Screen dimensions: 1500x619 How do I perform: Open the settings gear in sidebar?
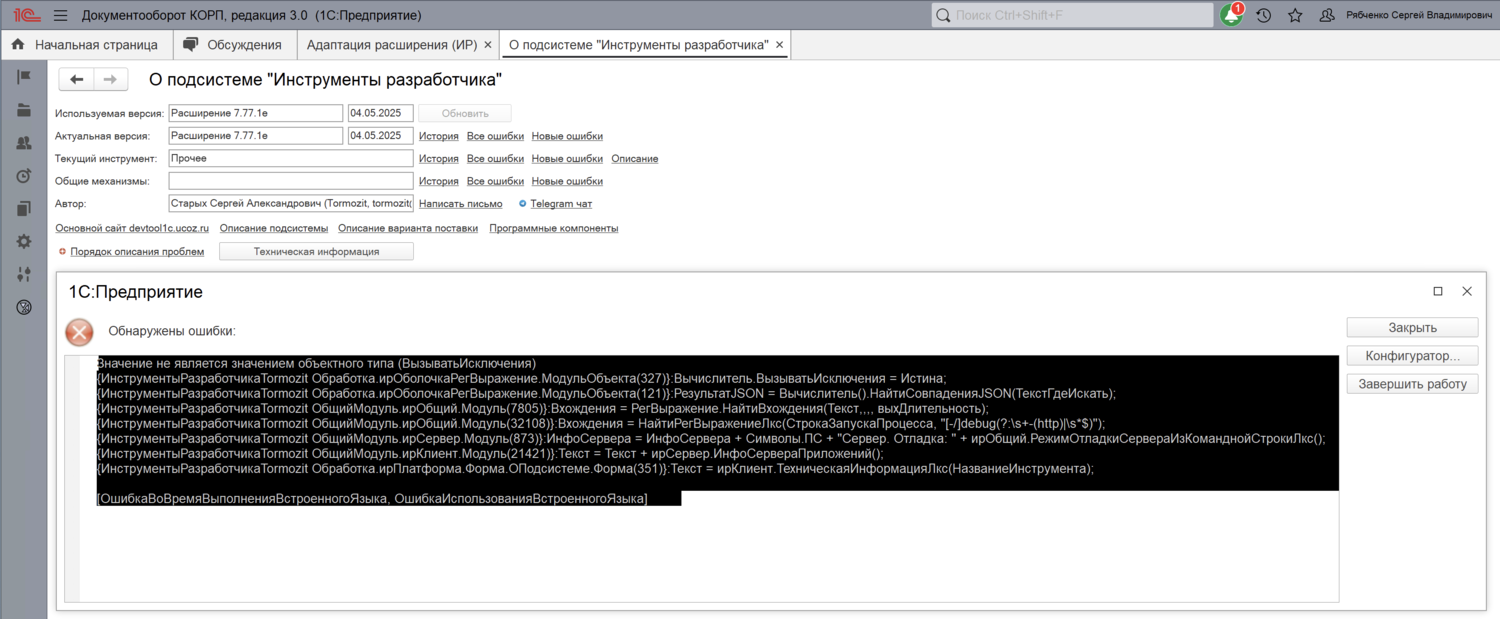[x=24, y=241]
